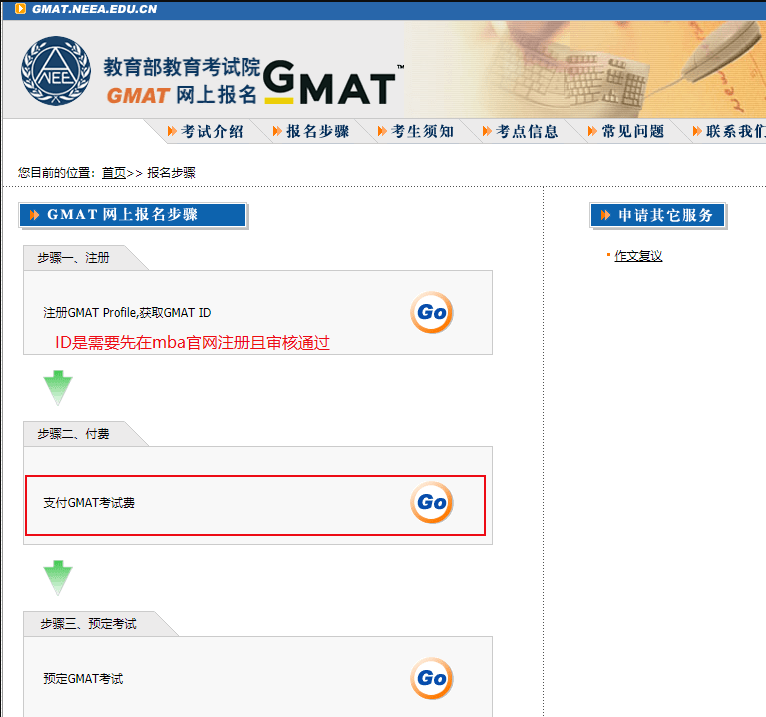Select the 步骤二、付费 step tab
Screen dimensions: 766x717
[74, 434]
